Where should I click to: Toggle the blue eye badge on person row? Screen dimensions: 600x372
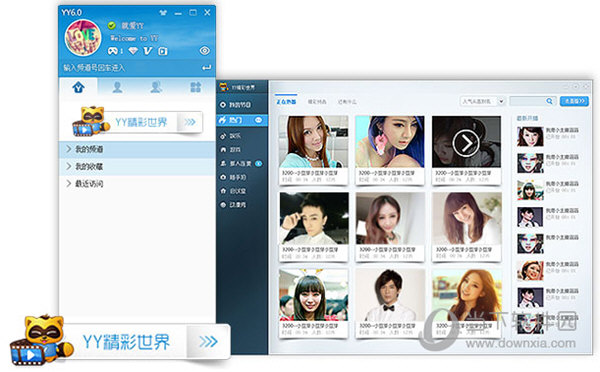pyautogui.click(x=259, y=163)
